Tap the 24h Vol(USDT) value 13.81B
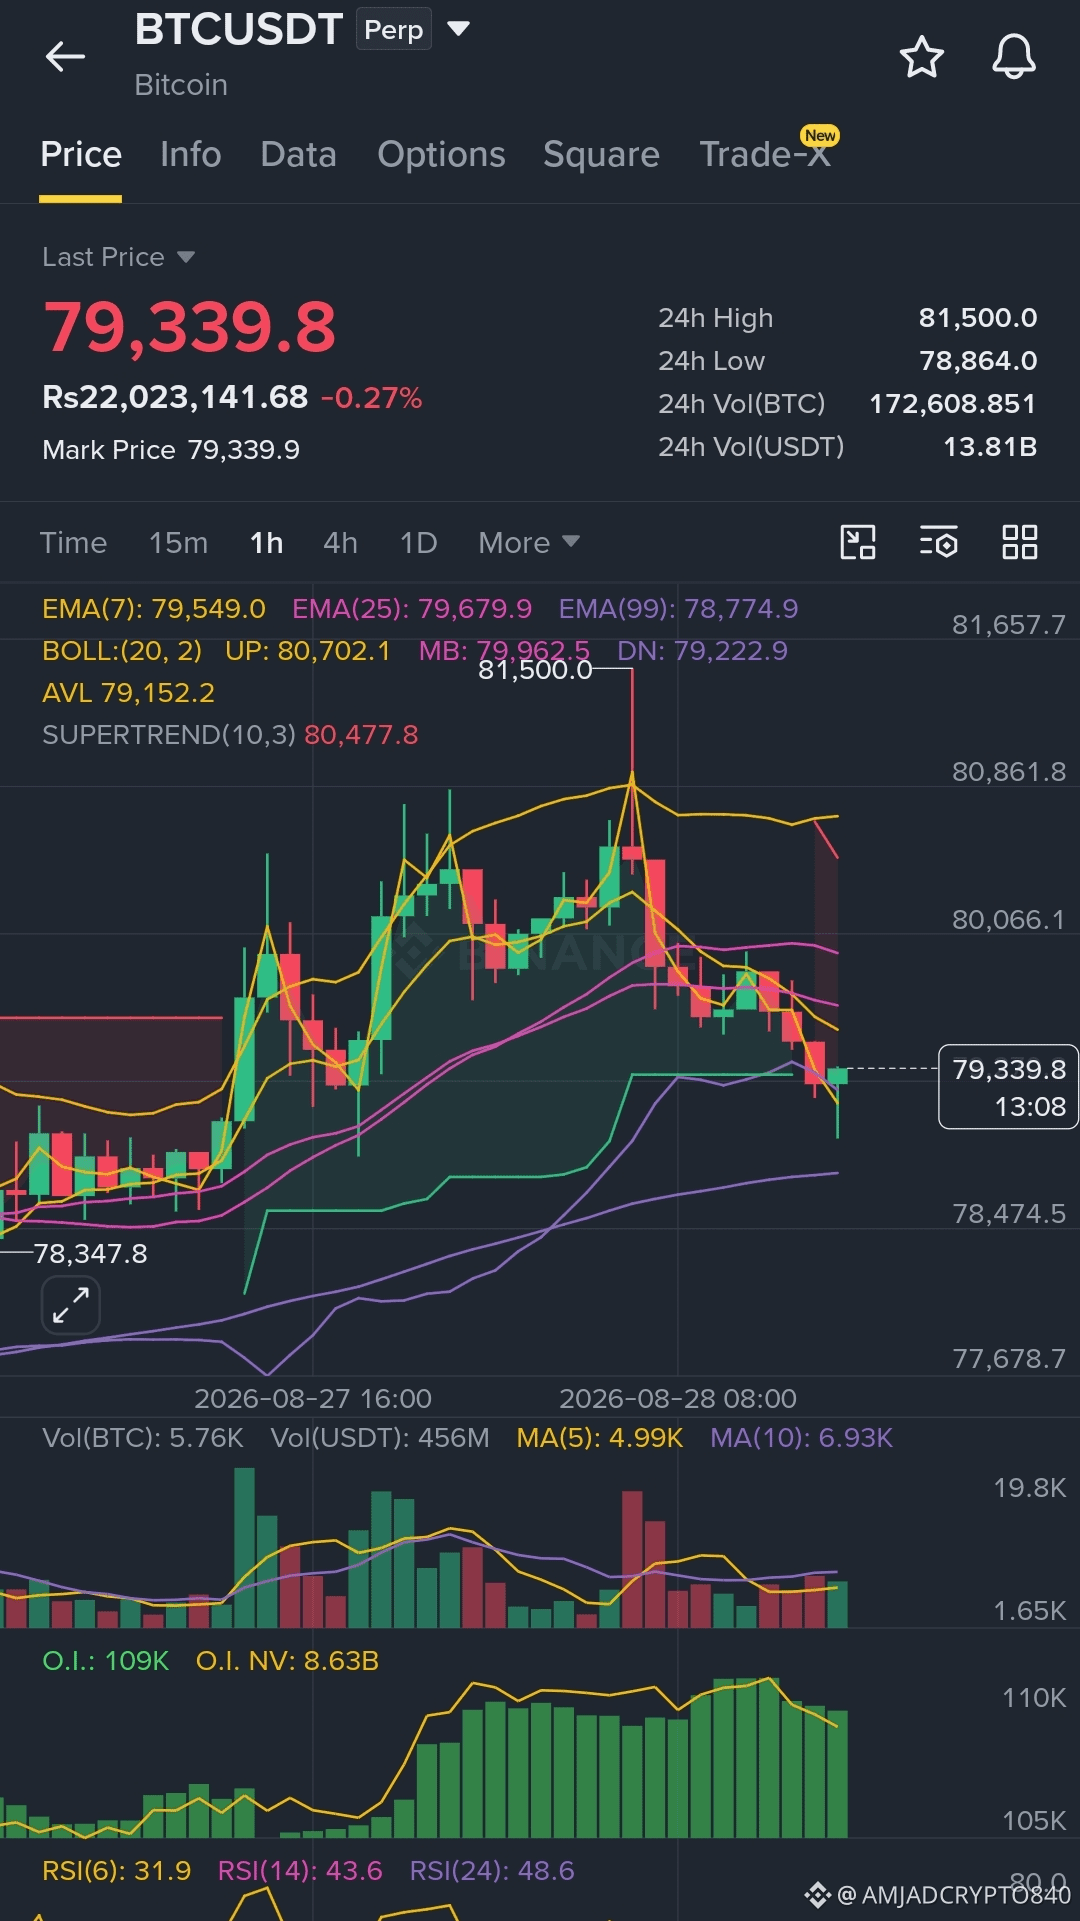 (990, 447)
